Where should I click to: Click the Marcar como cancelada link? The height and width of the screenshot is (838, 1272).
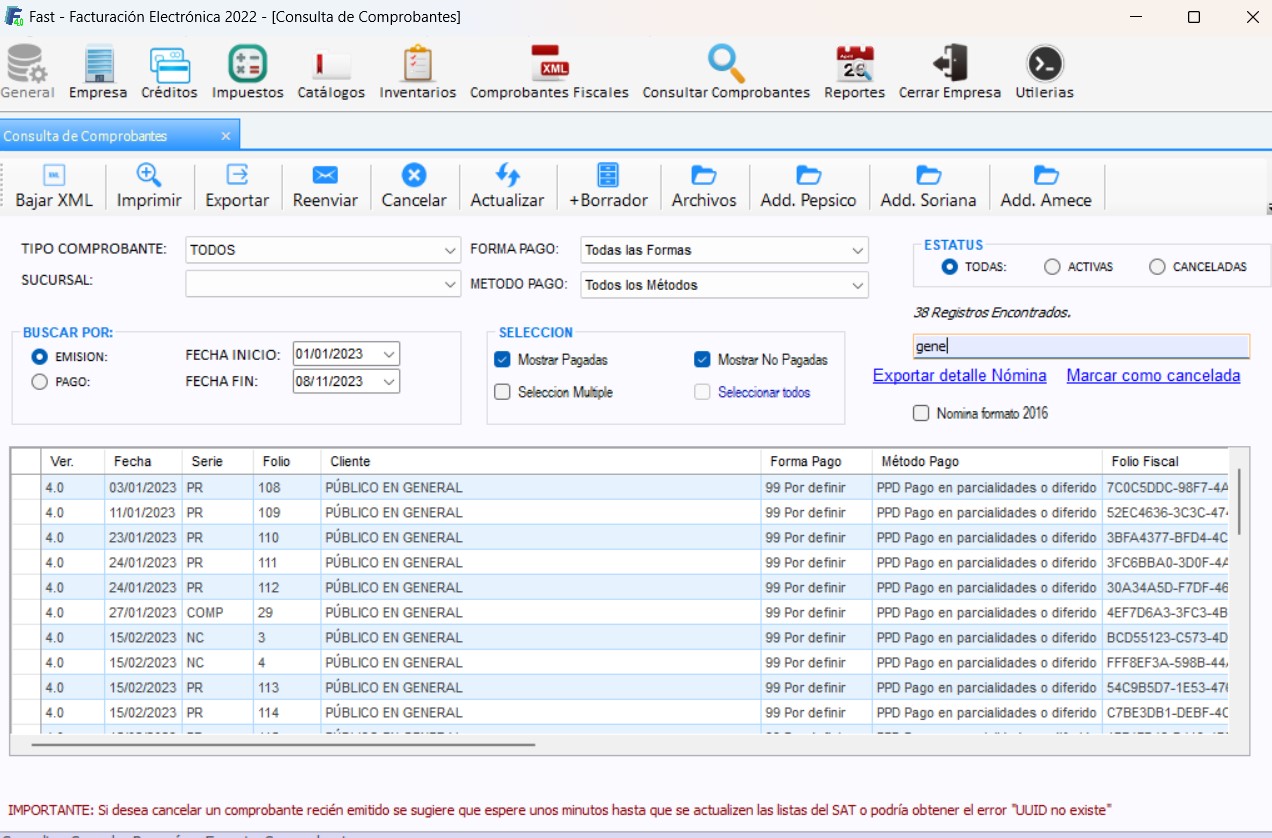coord(1152,376)
